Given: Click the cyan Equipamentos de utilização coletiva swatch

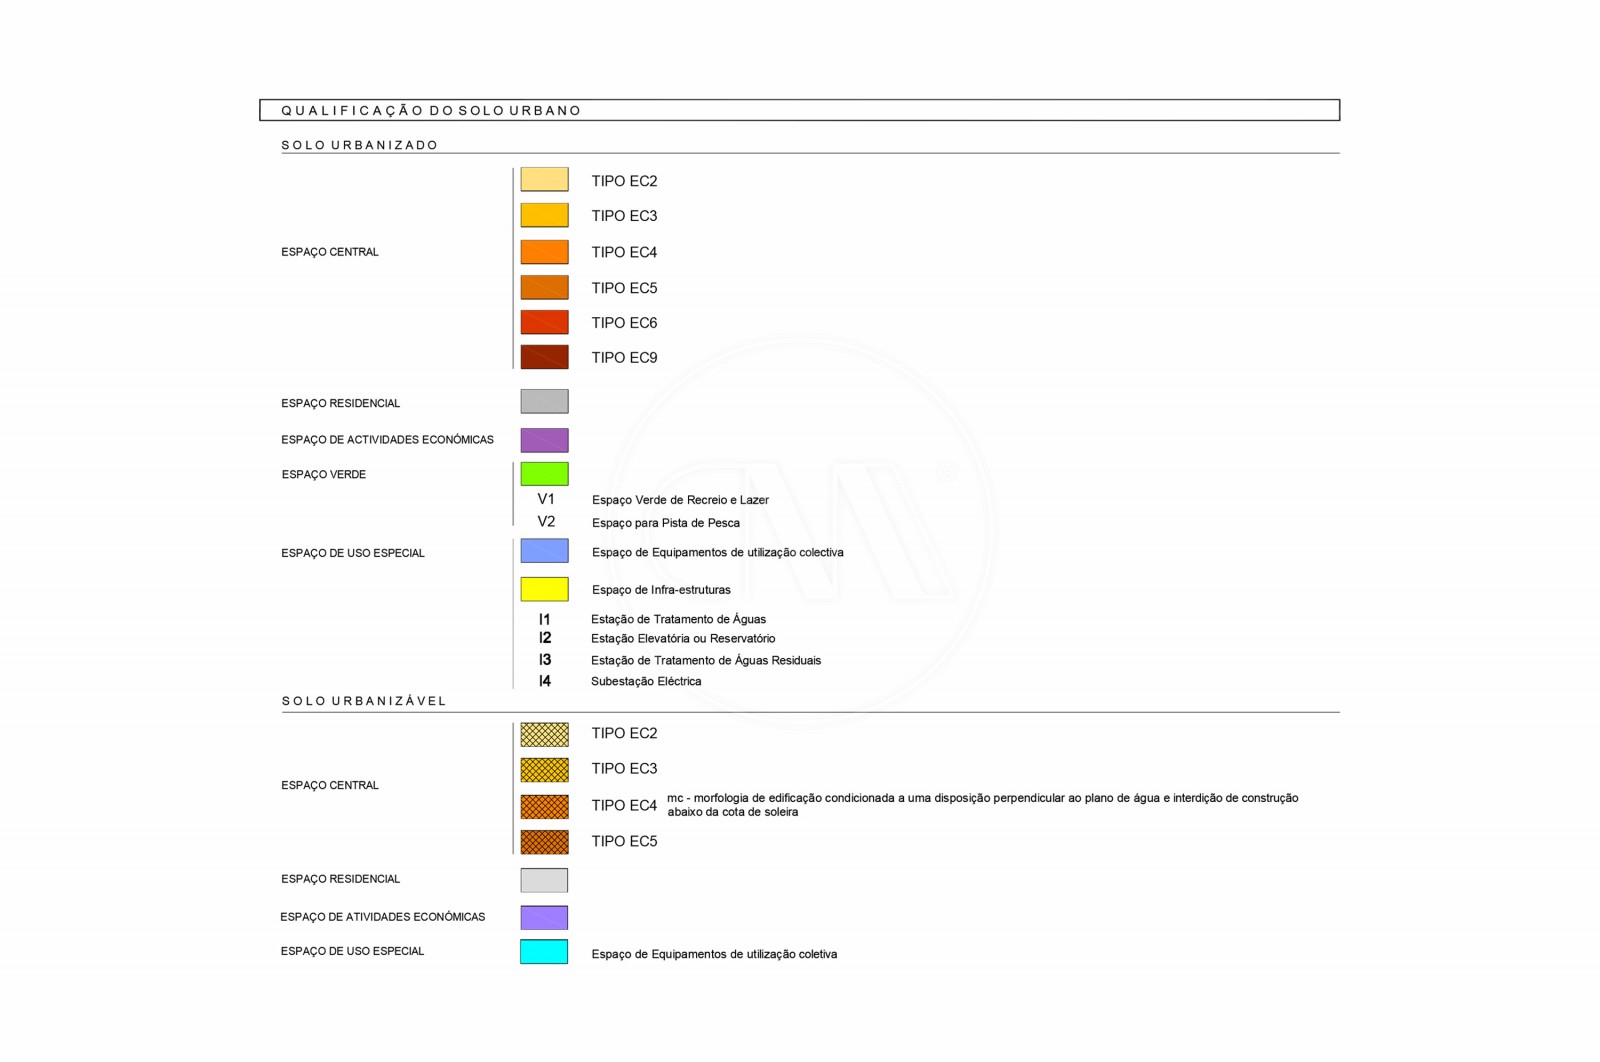Looking at the screenshot, I should (544, 952).
